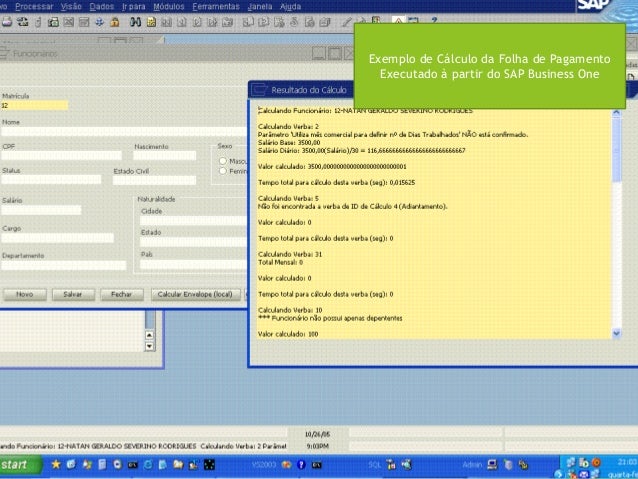Click the first record navigation icon

click(166, 22)
